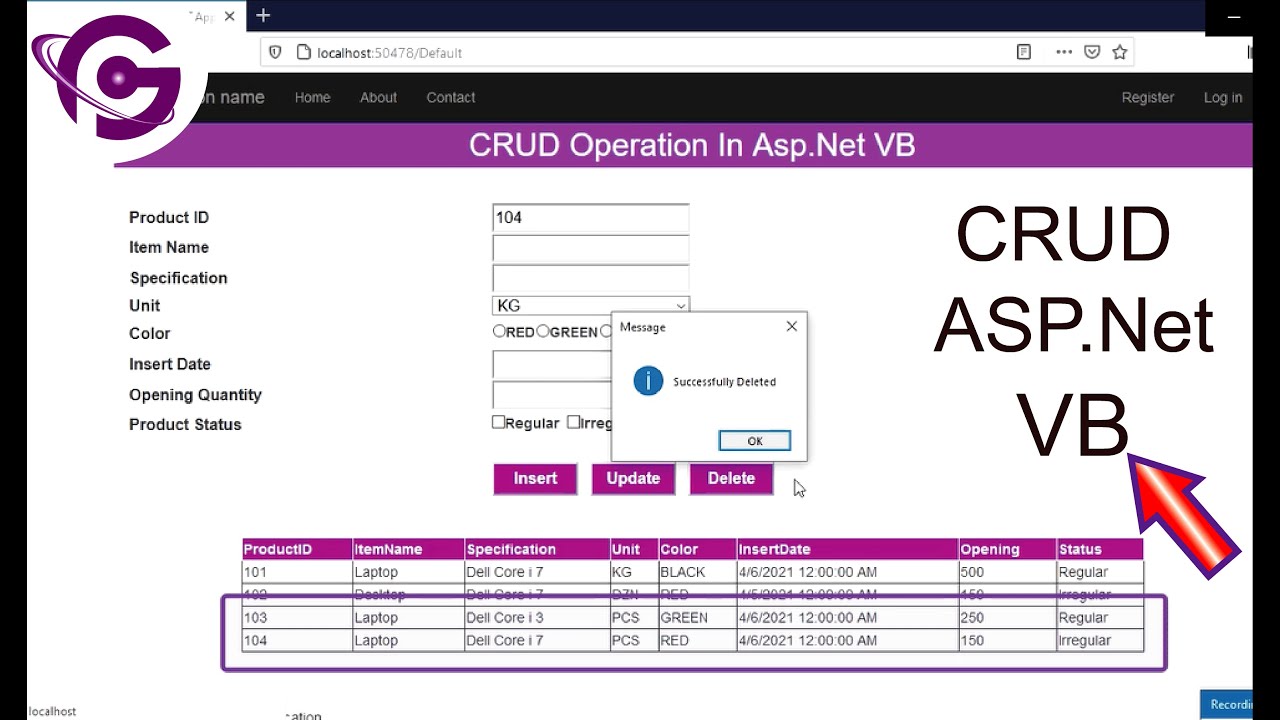This screenshot has width=1280, height=720.
Task: Open a new browser tab with plus
Action: click(x=263, y=15)
